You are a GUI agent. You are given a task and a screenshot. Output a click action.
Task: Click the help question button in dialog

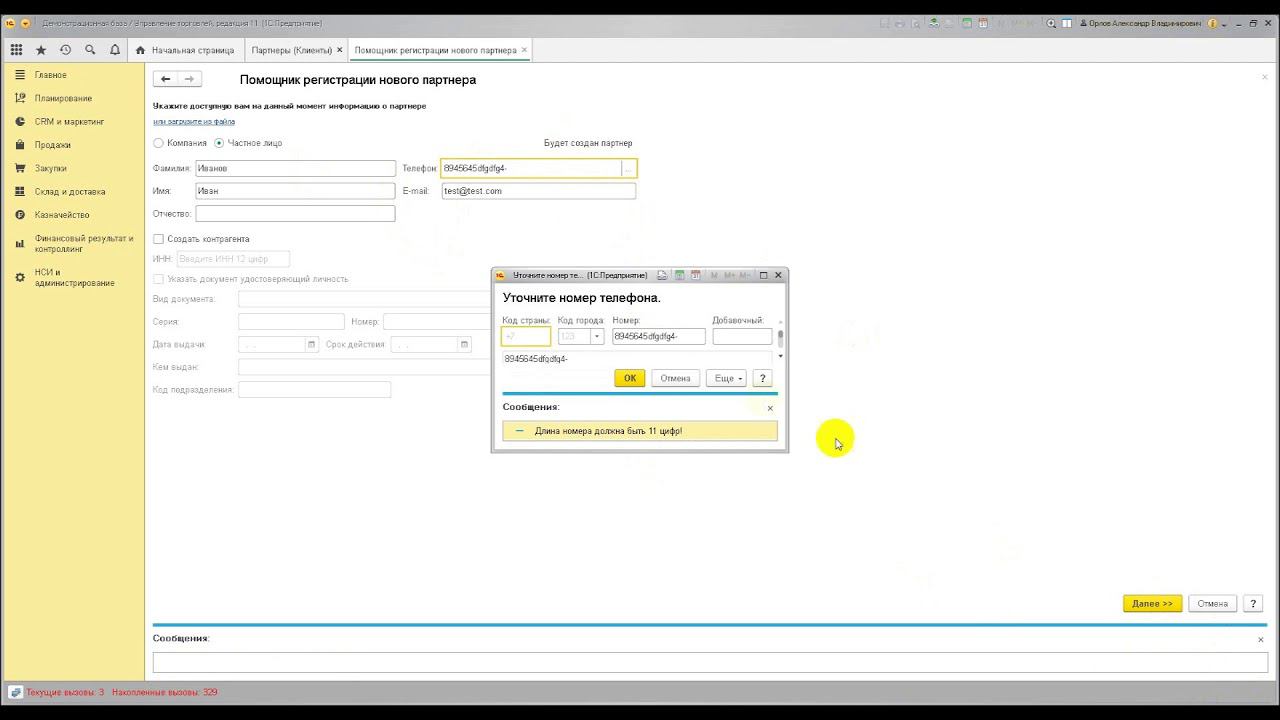point(762,378)
